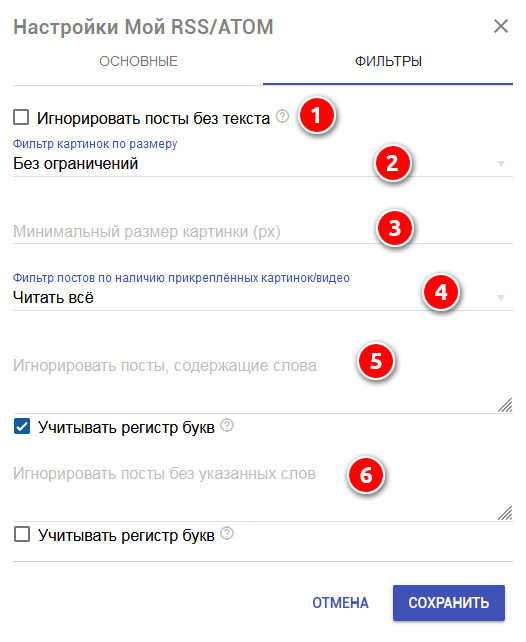This screenshot has width=526, height=642.
Task: Focus Игнорировать посты, содержащие слова text area
Action: (x=263, y=381)
